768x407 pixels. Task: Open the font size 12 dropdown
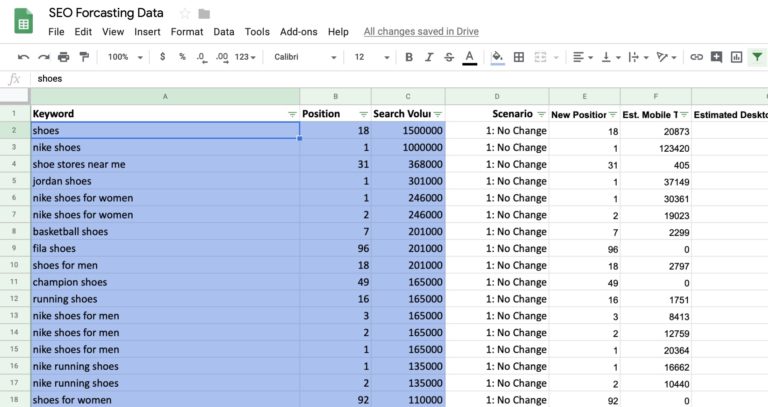tap(372, 57)
